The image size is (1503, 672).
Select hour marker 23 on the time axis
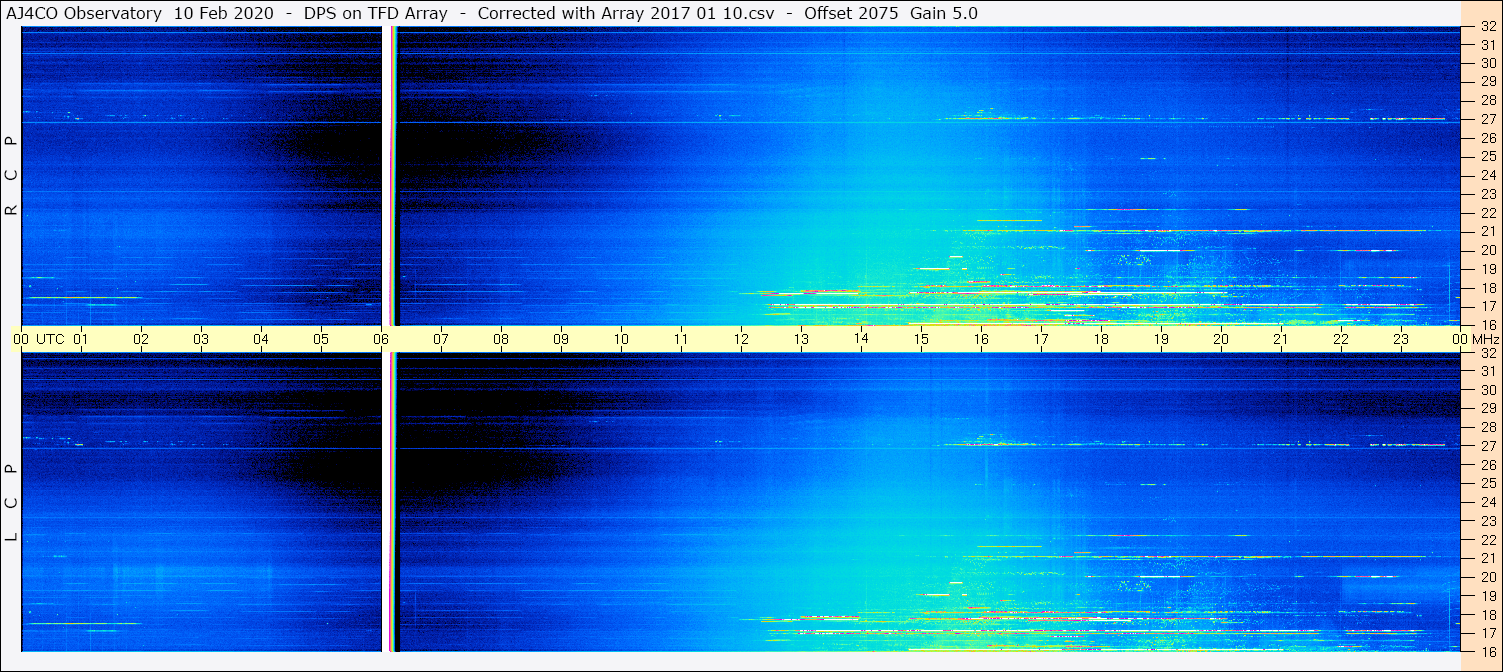[1401, 339]
